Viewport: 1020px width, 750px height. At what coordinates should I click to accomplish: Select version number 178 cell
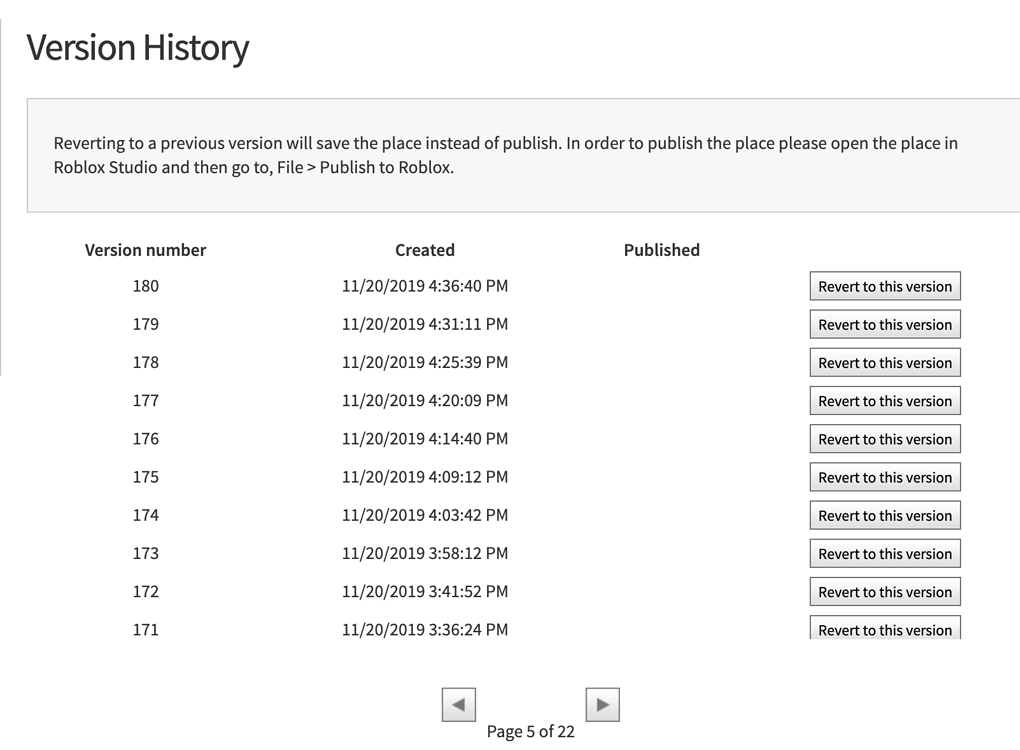point(146,362)
